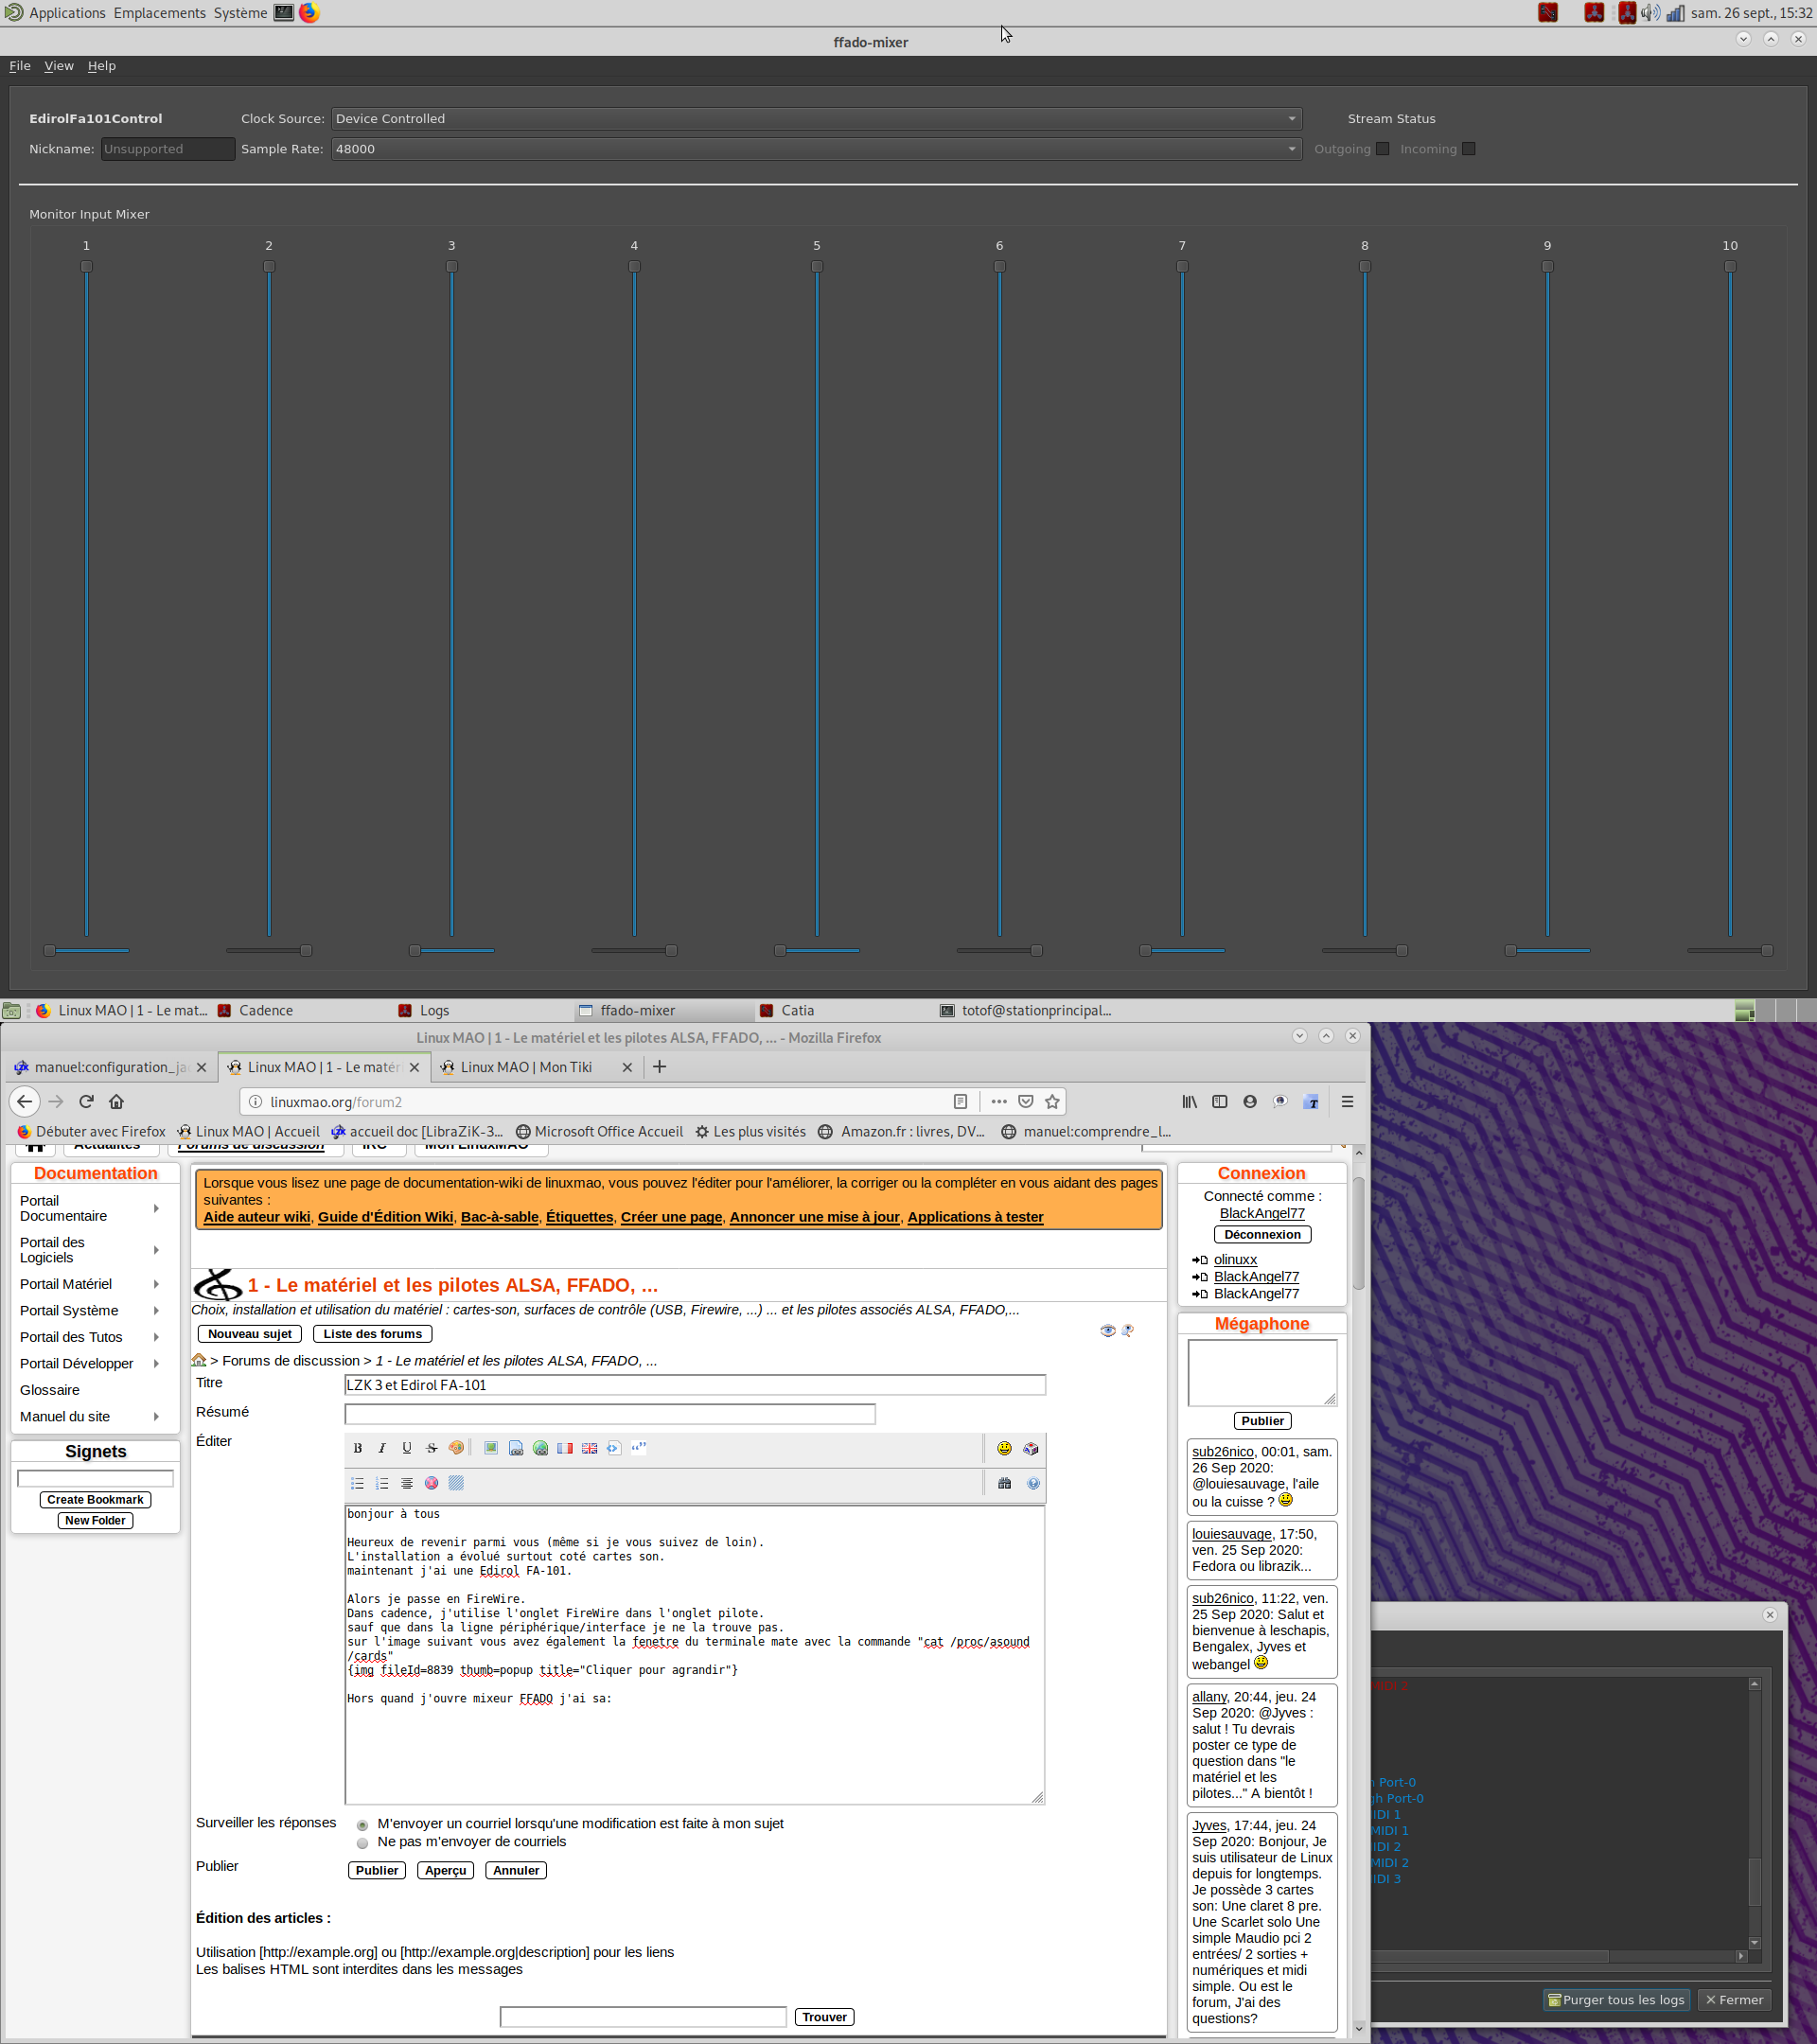Image resolution: width=1817 pixels, height=2044 pixels.
Task: Click the quote marks icon in editor
Action: [638, 1447]
